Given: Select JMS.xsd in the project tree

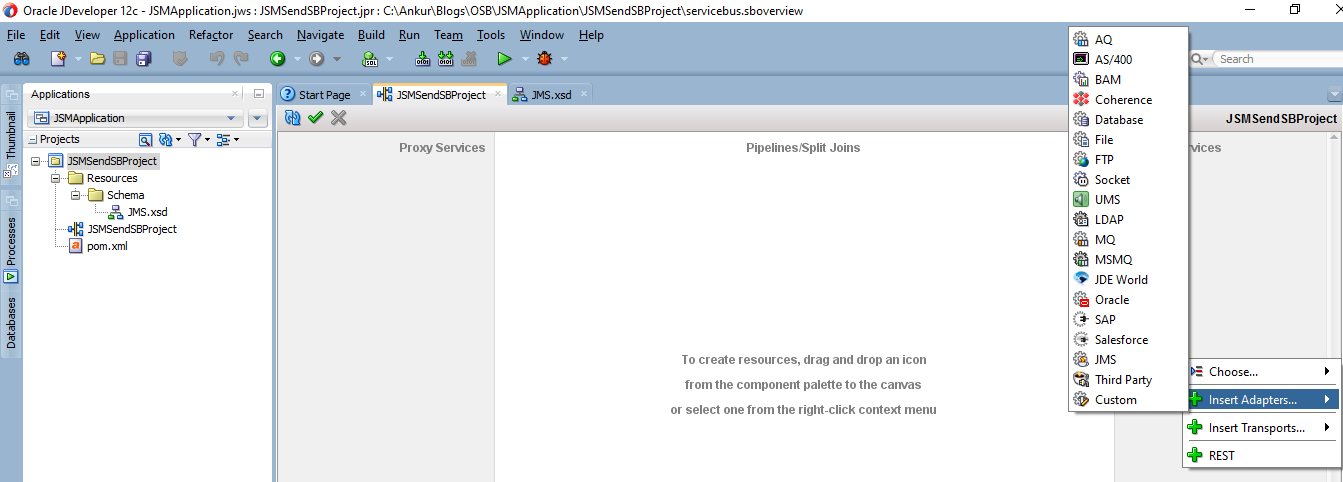Looking at the screenshot, I should 147,212.
